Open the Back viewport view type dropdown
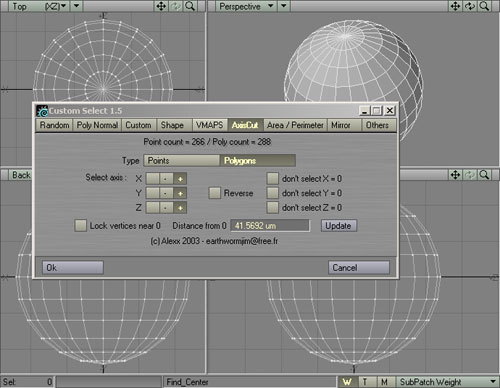 (x=21, y=175)
